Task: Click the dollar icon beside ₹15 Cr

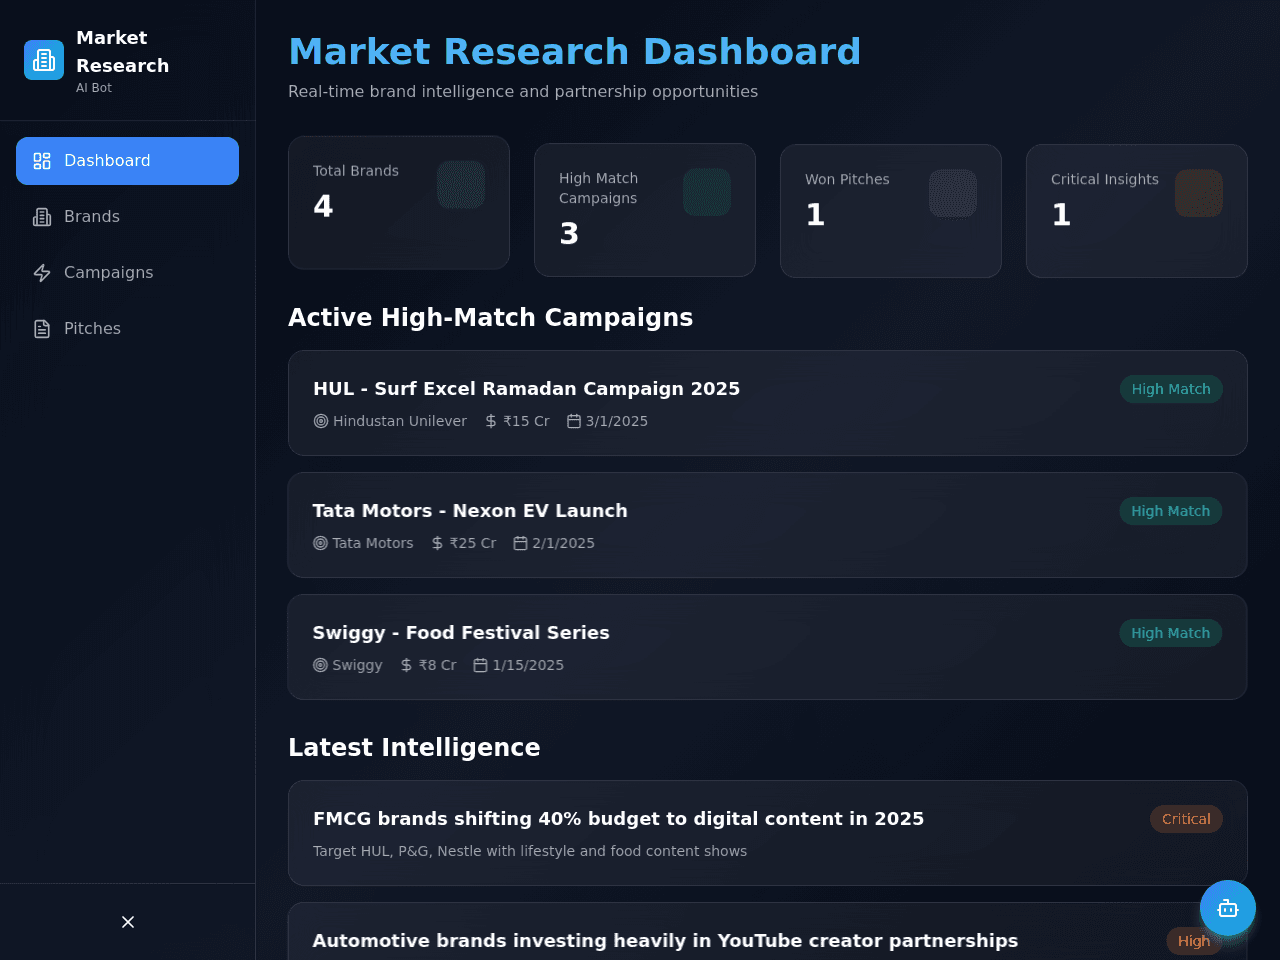Action: coord(491,421)
